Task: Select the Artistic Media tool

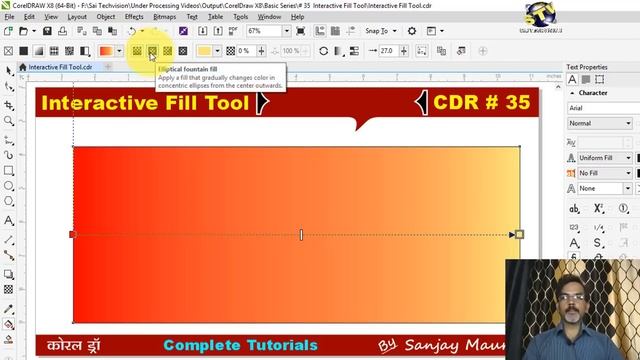Action: click(9, 155)
